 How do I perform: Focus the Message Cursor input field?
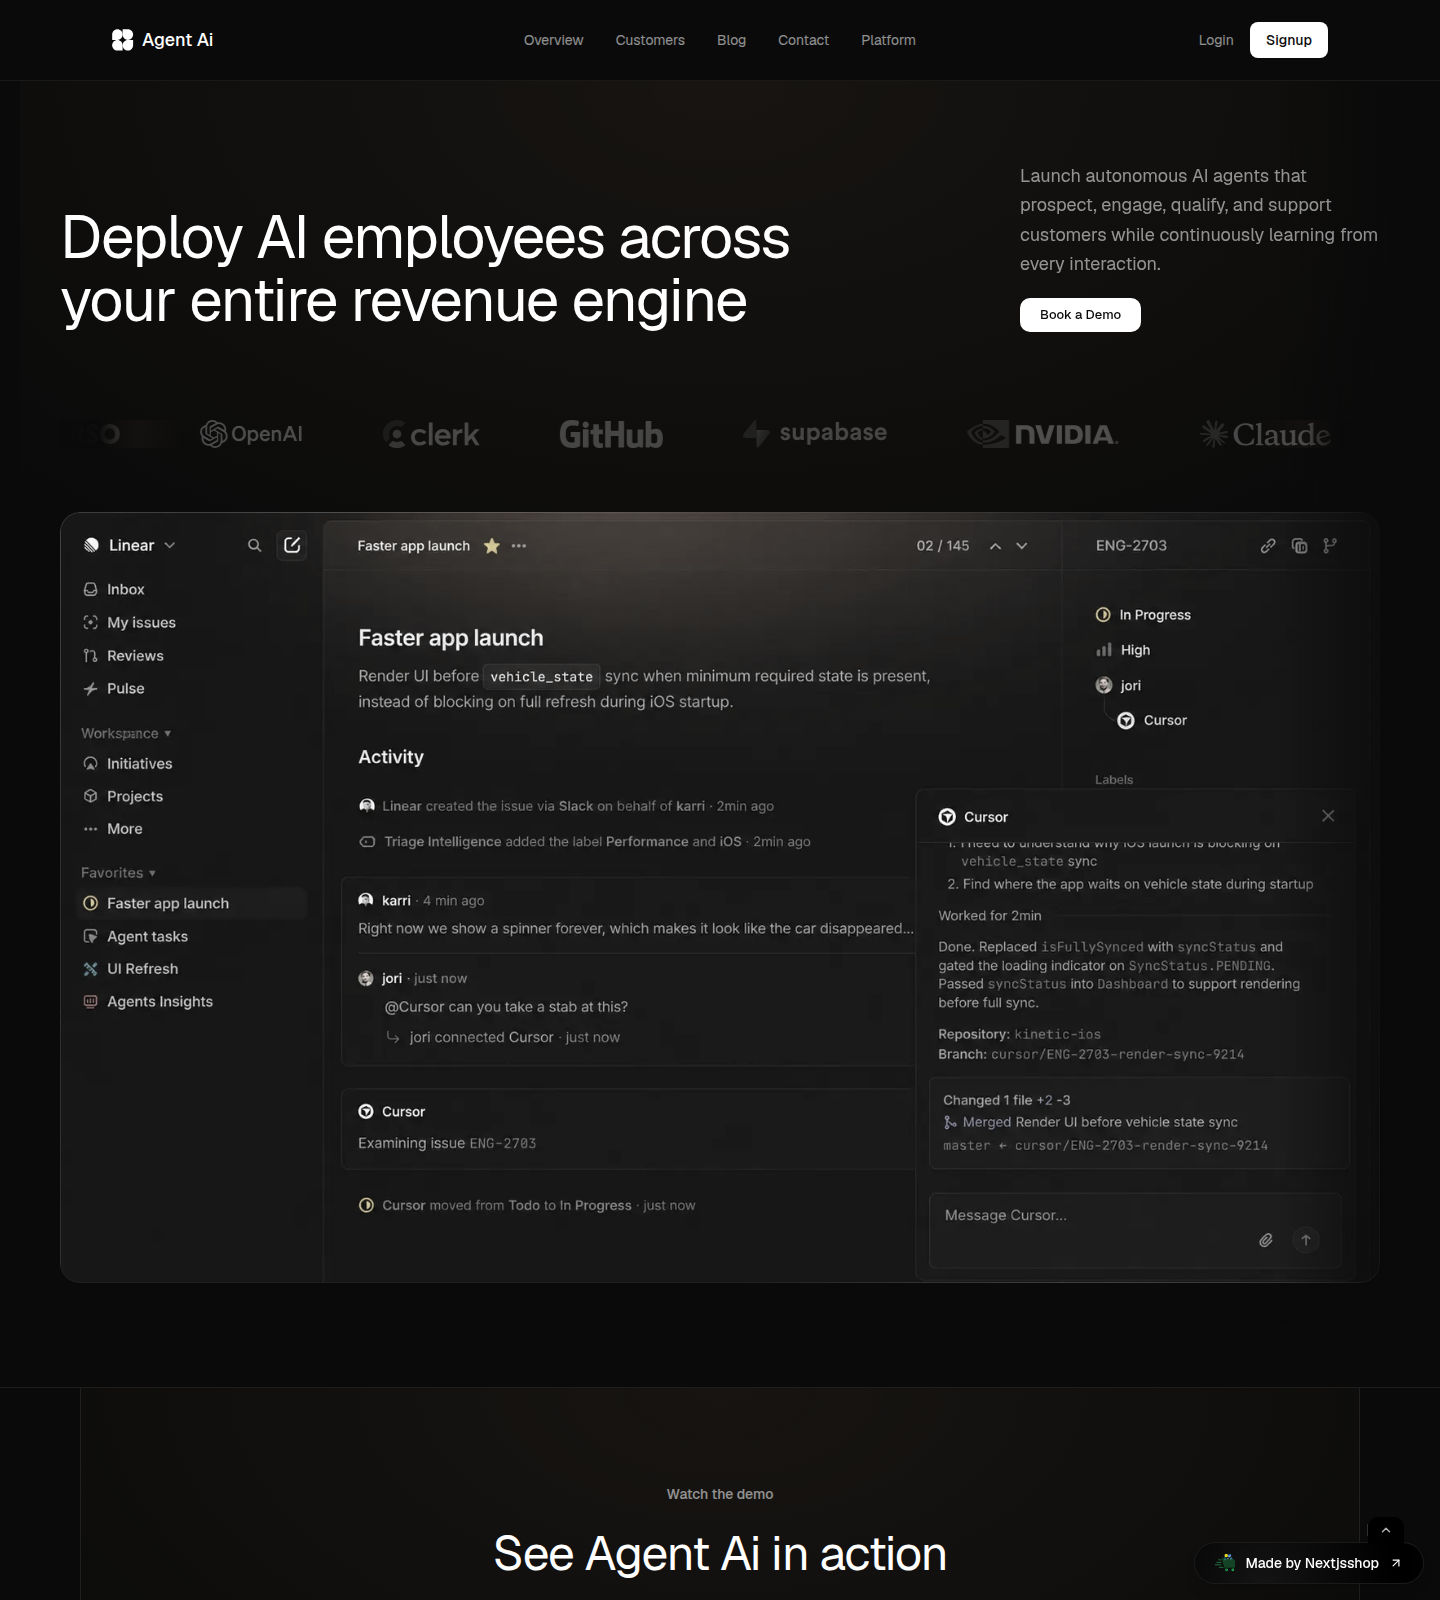click(x=1135, y=1230)
